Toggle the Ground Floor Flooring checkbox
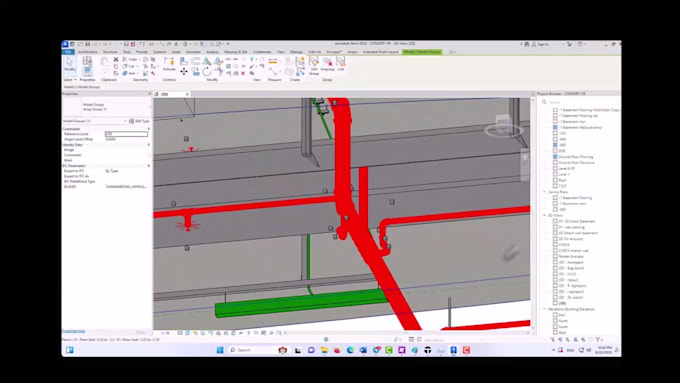The width and height of the screenshot is (680, 383). (555, 157)
